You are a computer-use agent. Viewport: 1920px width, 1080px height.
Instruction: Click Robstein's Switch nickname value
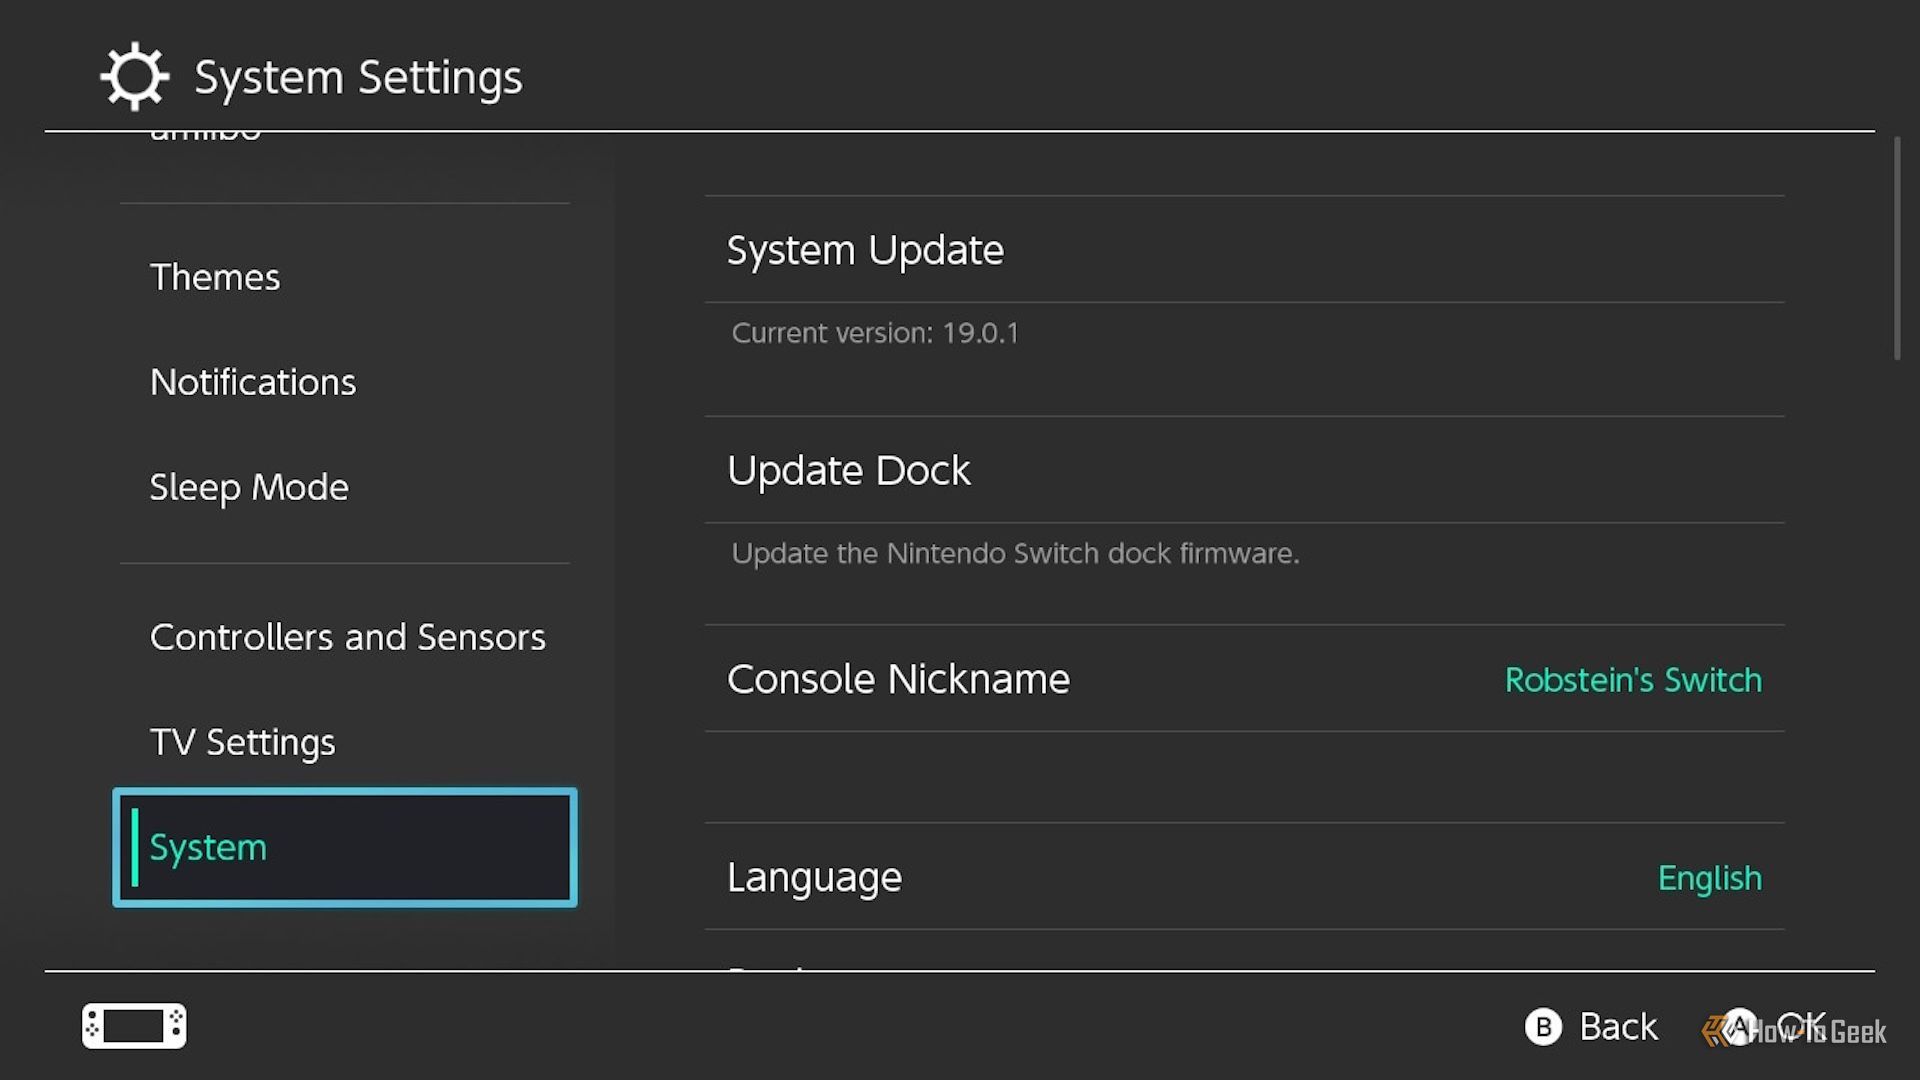pyautogui.click(x=1633, y=680)
